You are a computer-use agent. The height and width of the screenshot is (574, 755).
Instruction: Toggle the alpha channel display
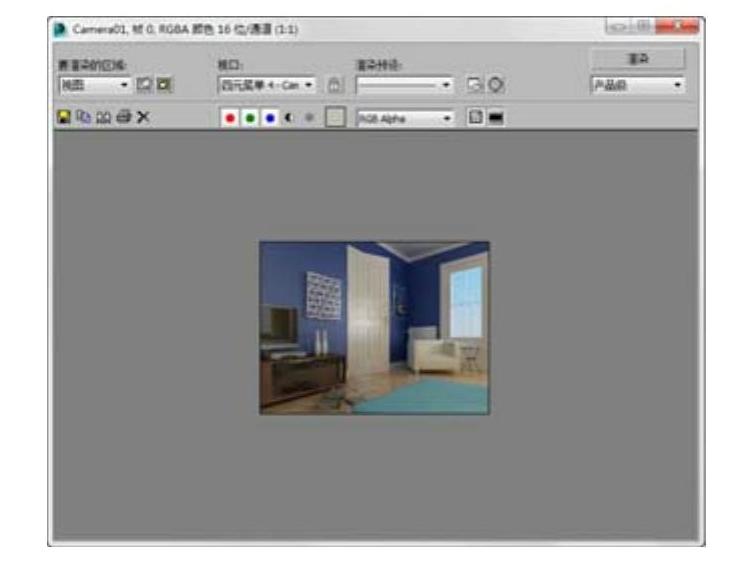(x=289, y=118)
